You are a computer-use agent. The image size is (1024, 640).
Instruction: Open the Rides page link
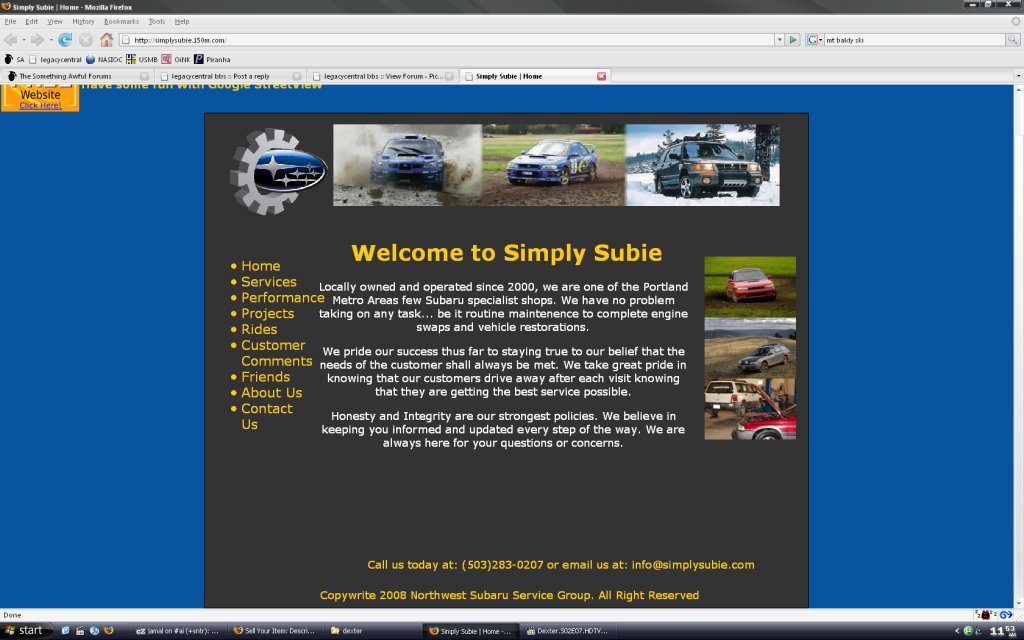coord(259,329)
